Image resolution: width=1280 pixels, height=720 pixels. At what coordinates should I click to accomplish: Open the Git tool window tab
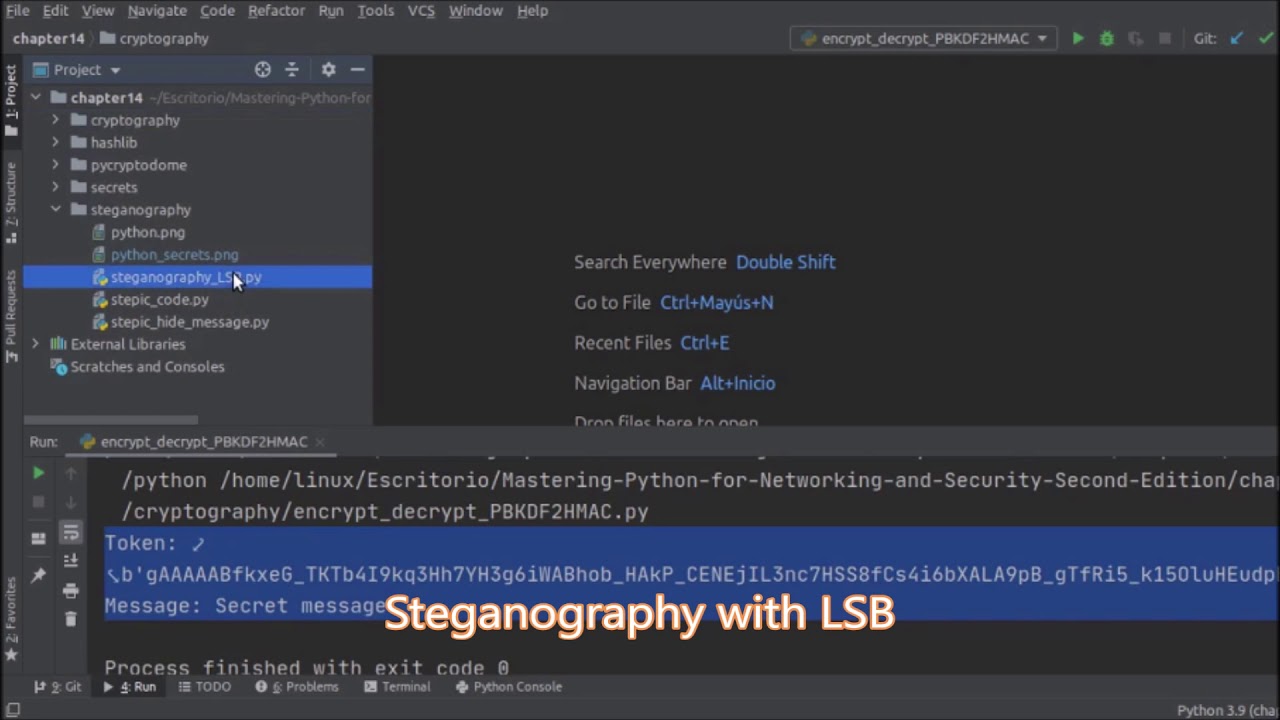point(60,687)
